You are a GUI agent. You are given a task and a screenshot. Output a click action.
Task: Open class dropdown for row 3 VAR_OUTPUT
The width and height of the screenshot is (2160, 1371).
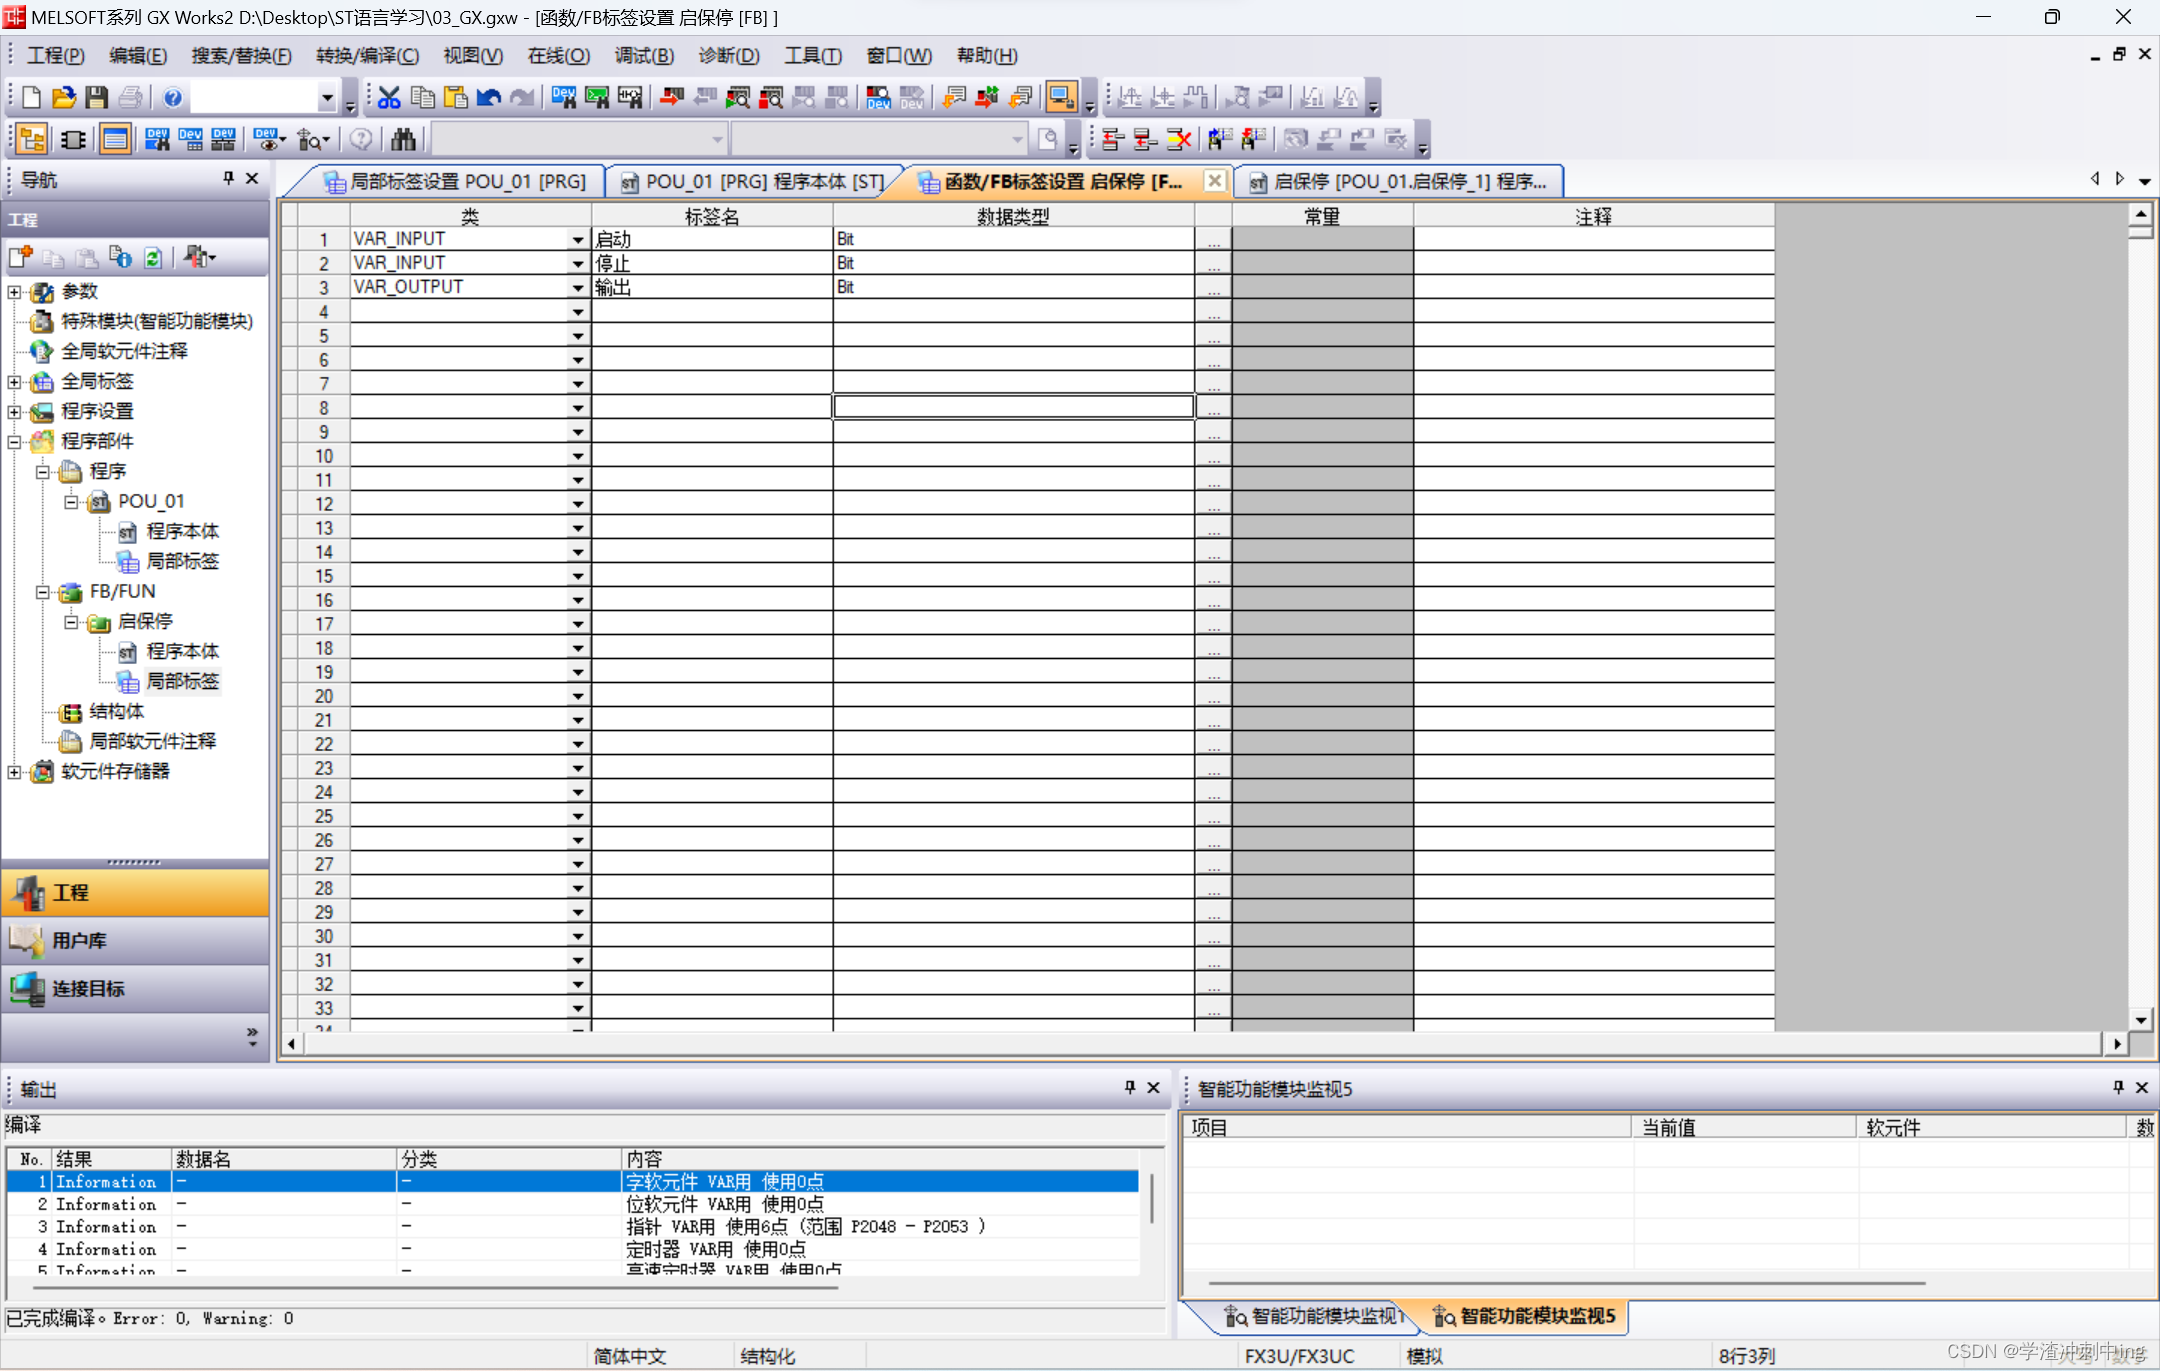pos(577,288)
